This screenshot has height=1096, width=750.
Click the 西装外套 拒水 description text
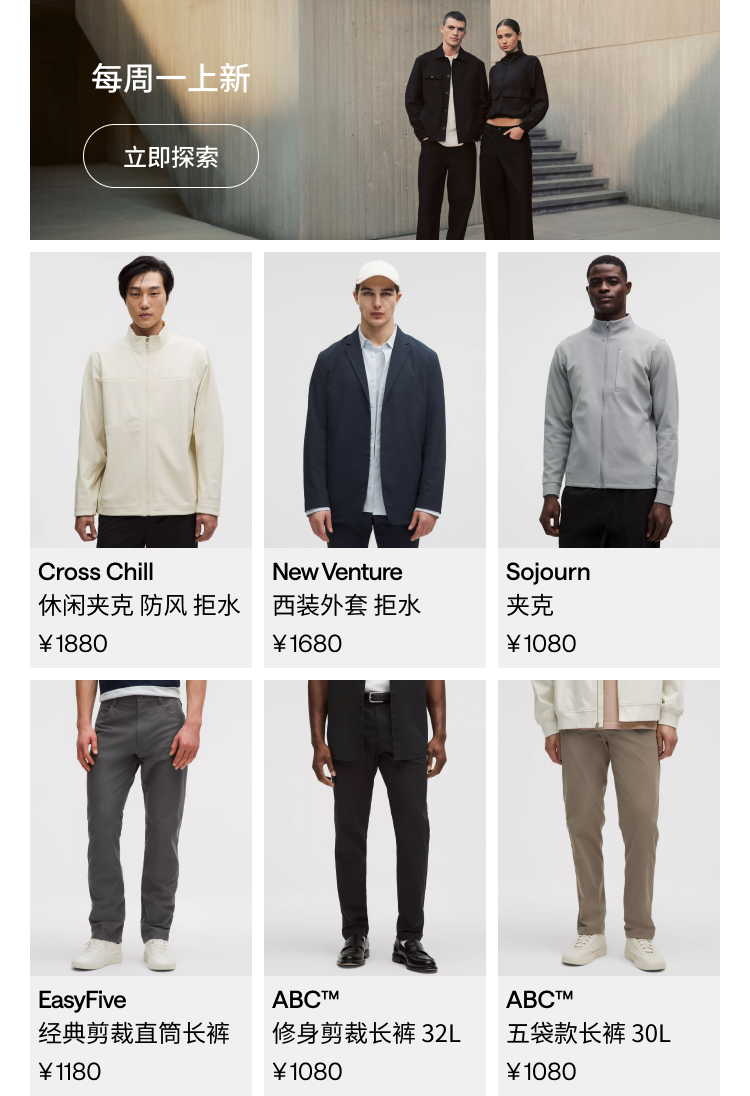[347, 605]
